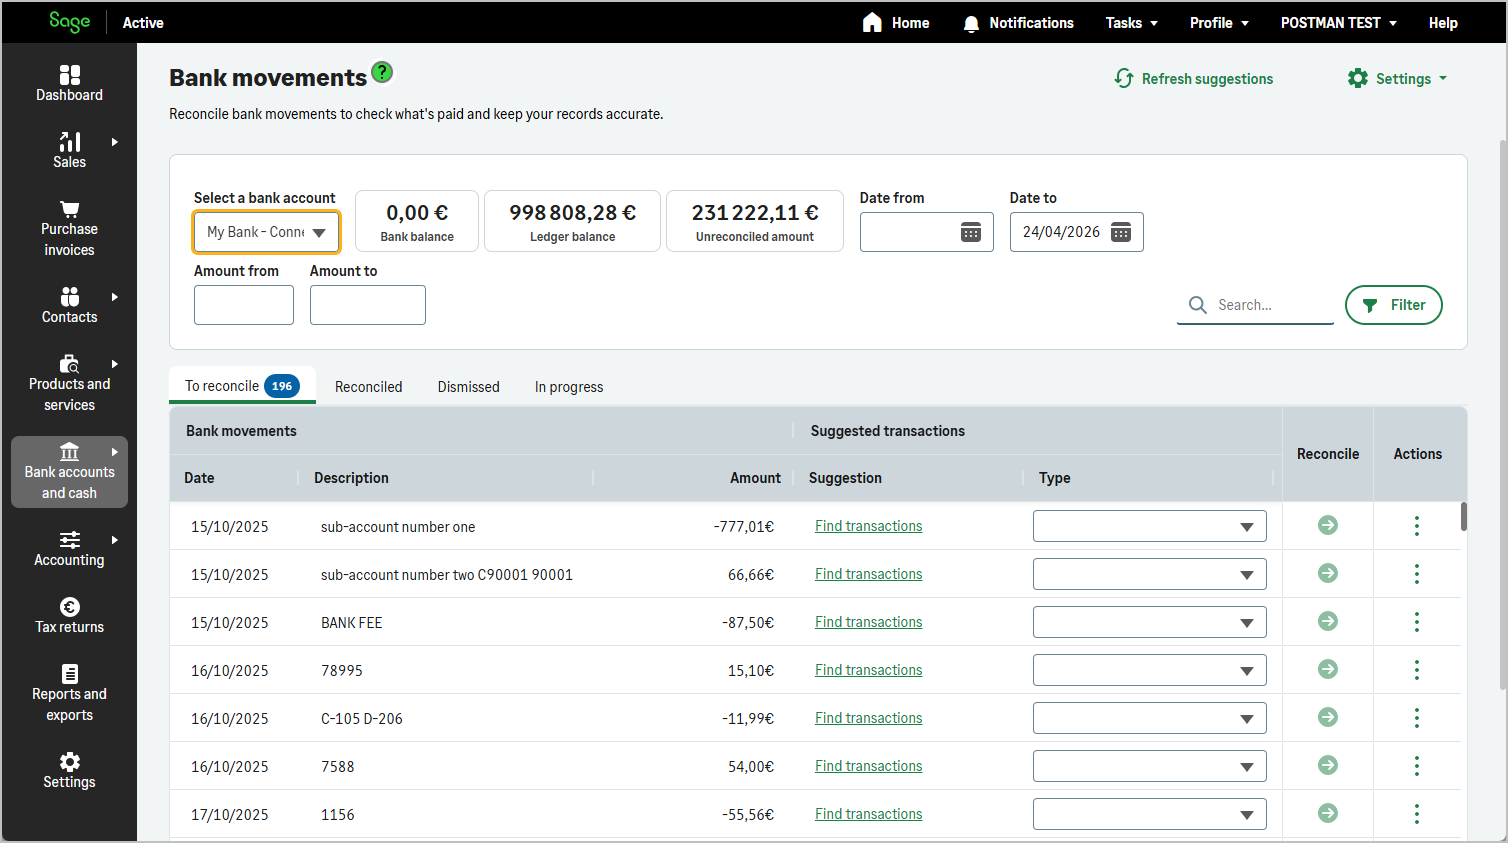The height and width of the screenshot is (843, 1508).
Task: Open the Contacts sidebar section
Action: click(69, 306)
